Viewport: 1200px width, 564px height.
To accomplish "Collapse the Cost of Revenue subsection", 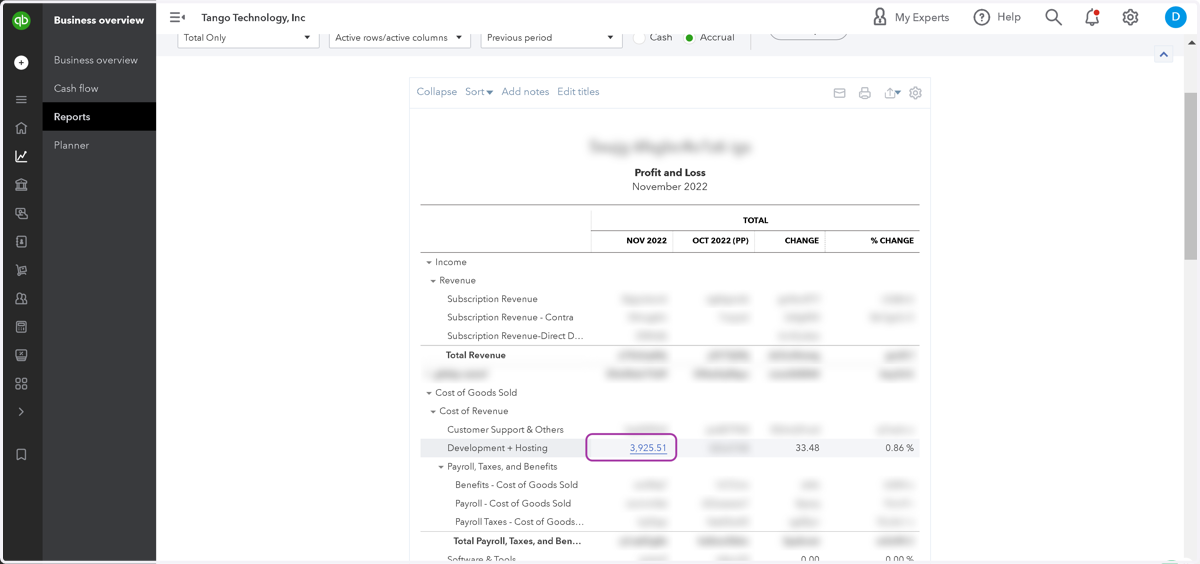I will pyautogui.click(x=433, y=412).
